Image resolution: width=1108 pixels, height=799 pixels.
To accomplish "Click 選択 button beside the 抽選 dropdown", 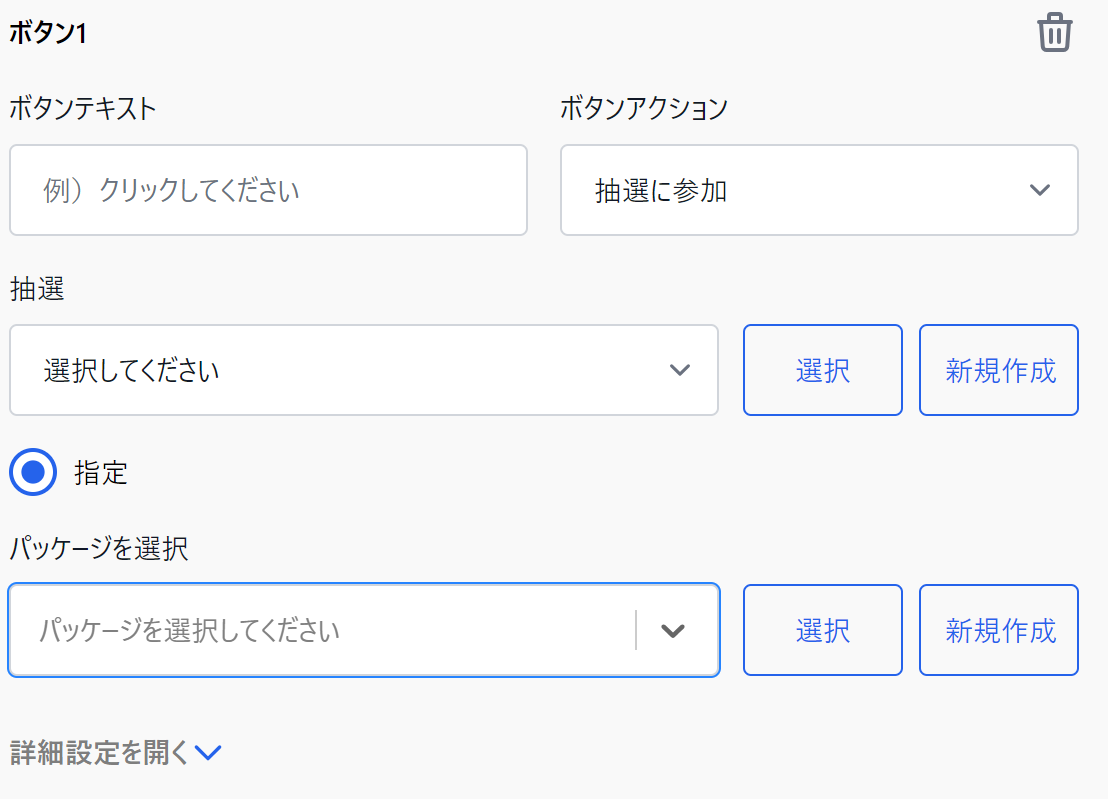I will [x=823, y=370].
